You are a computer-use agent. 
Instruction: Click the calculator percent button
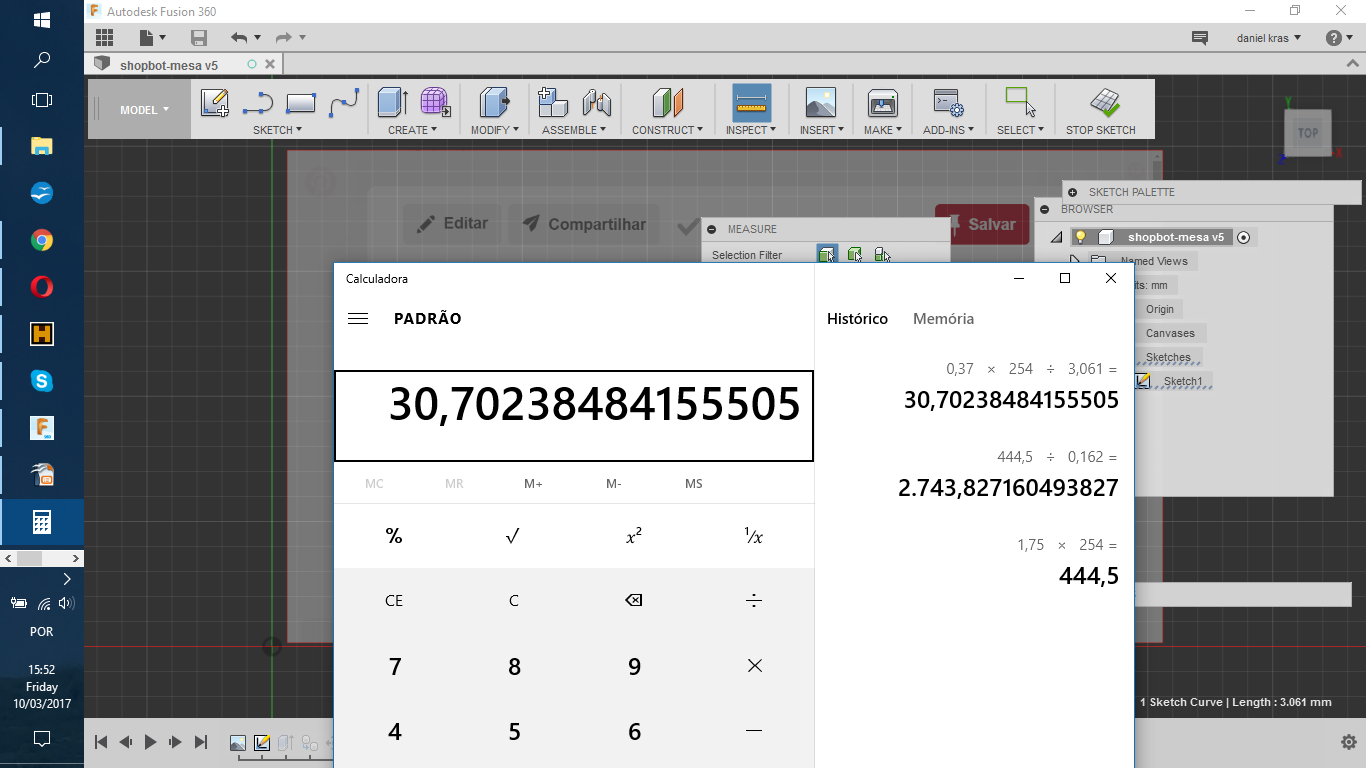pos(394,537)
